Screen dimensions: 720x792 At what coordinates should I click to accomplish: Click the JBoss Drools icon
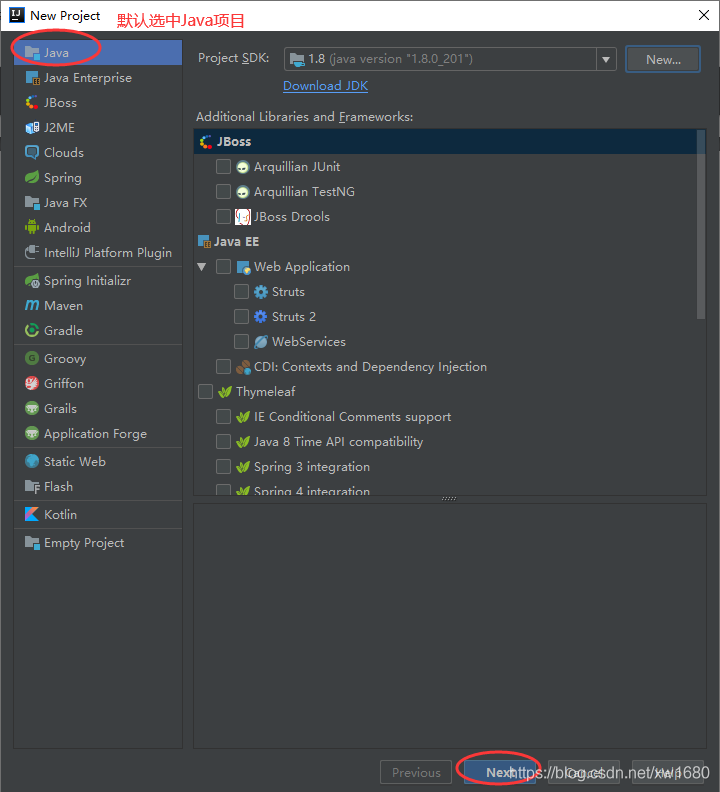pos(243,217)
